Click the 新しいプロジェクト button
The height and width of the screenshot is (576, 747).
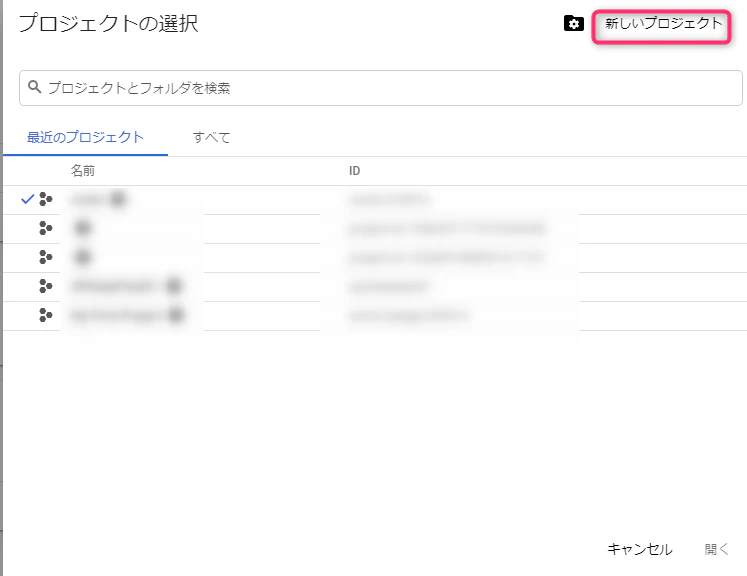tap(663, 23)
